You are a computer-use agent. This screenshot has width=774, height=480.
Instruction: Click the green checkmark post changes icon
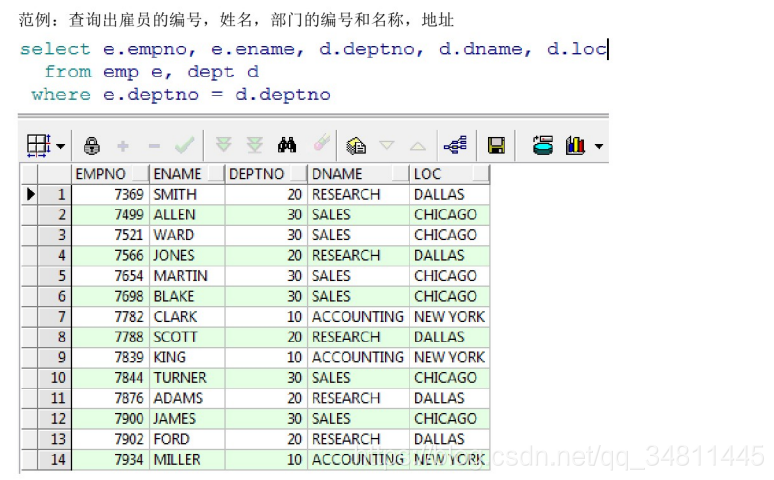coord(185,145)
